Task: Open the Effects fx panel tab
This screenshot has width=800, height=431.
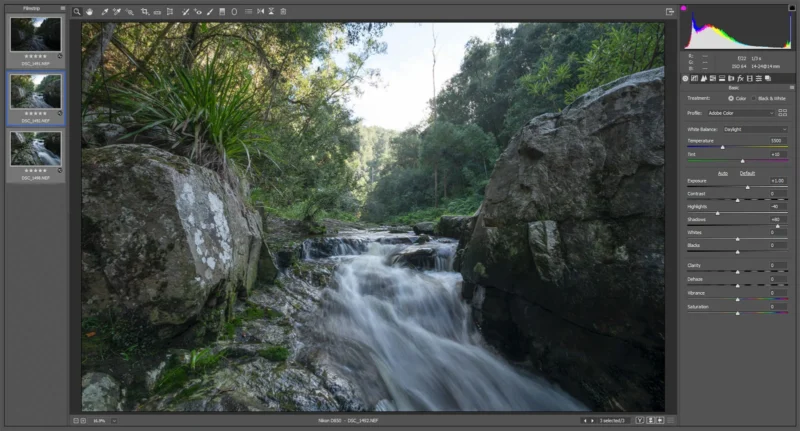Action: click(x=740, y=79)
